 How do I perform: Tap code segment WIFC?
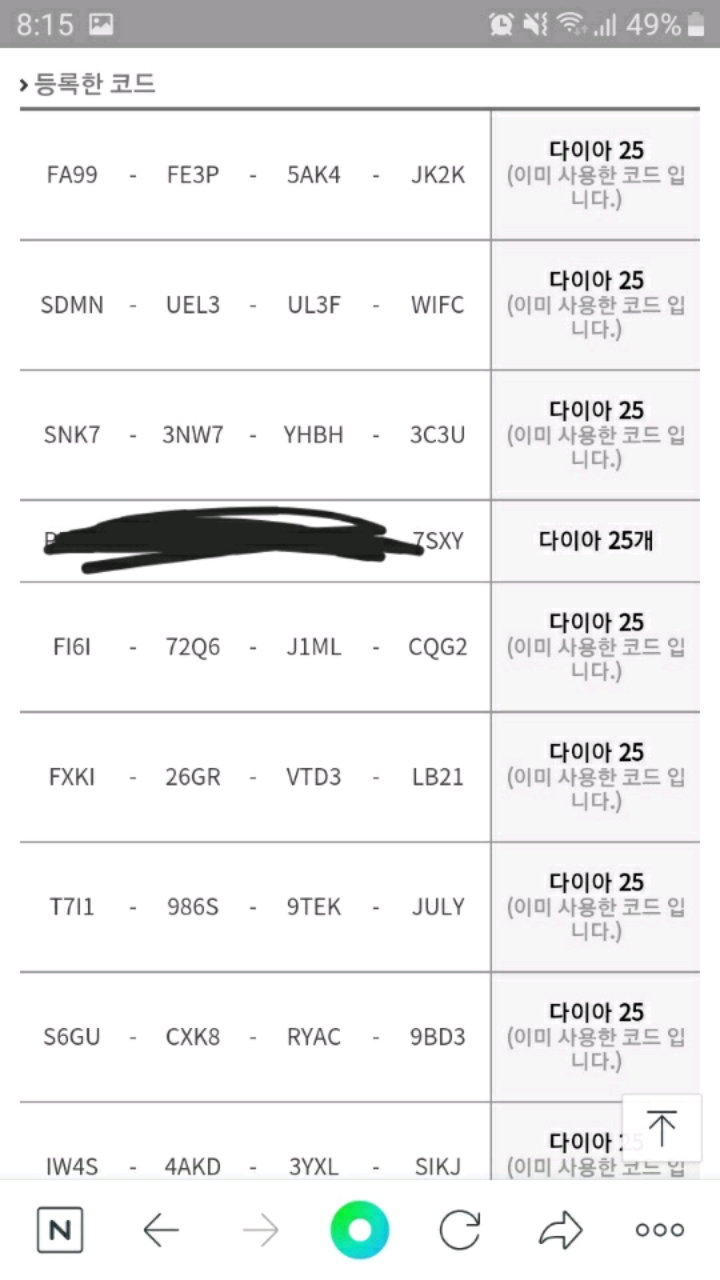(438, 305)
